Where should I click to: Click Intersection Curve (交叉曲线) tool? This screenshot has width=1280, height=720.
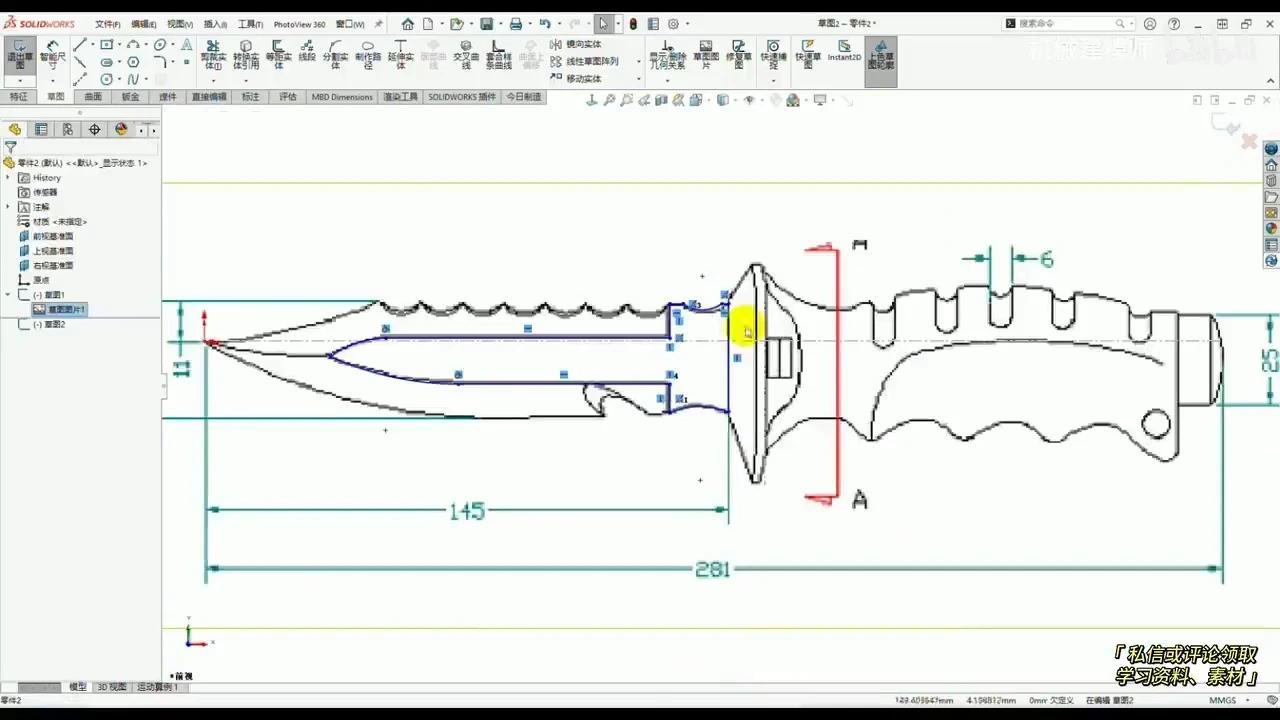(465, 55)
